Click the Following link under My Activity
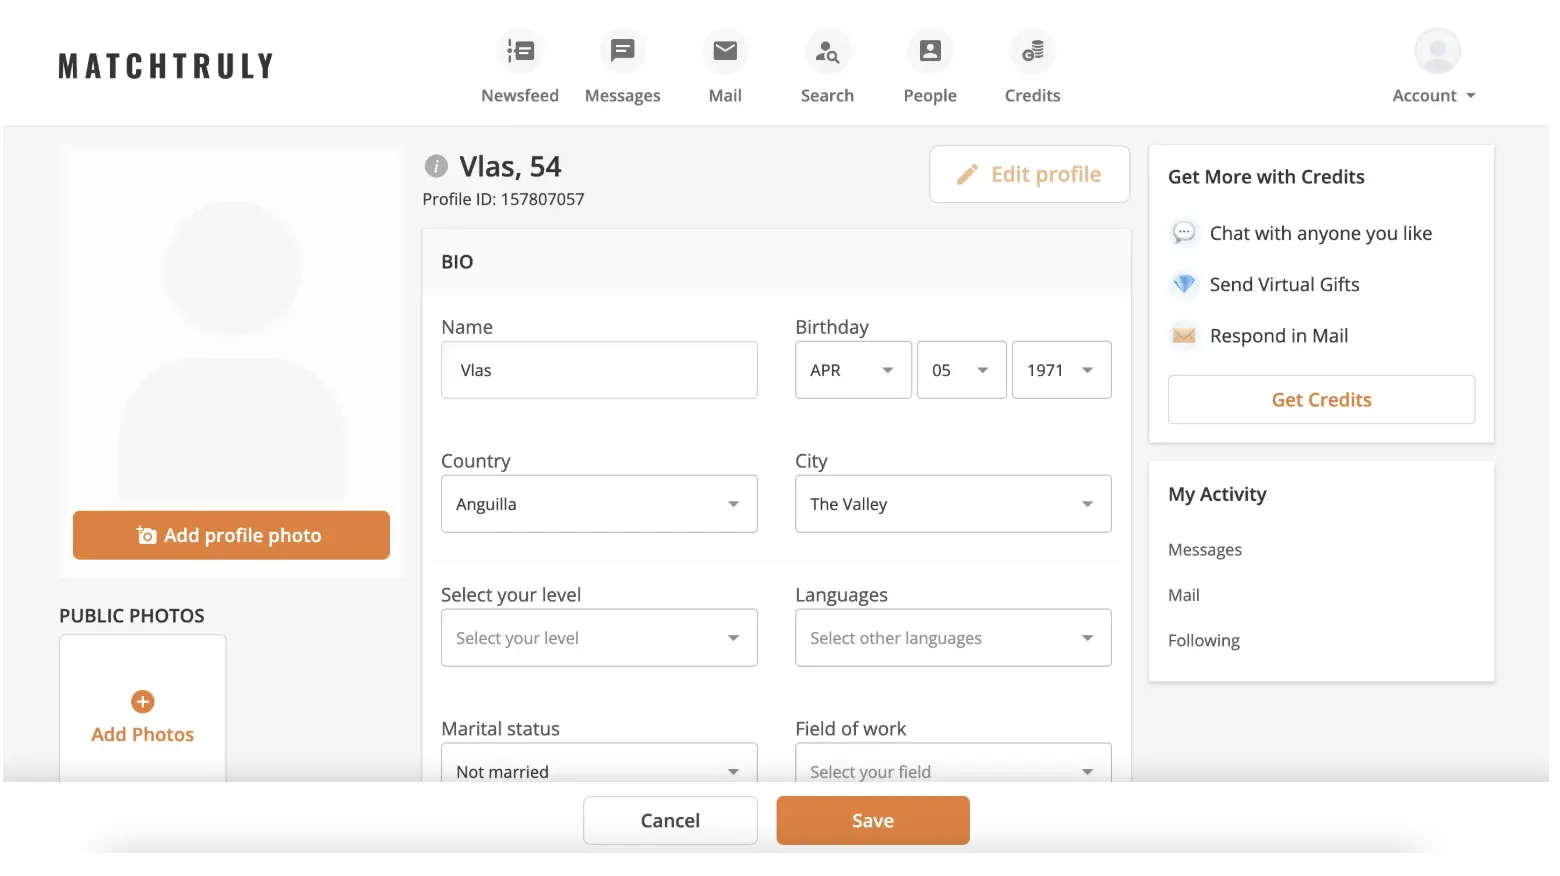 click(x=1204, y=641)
